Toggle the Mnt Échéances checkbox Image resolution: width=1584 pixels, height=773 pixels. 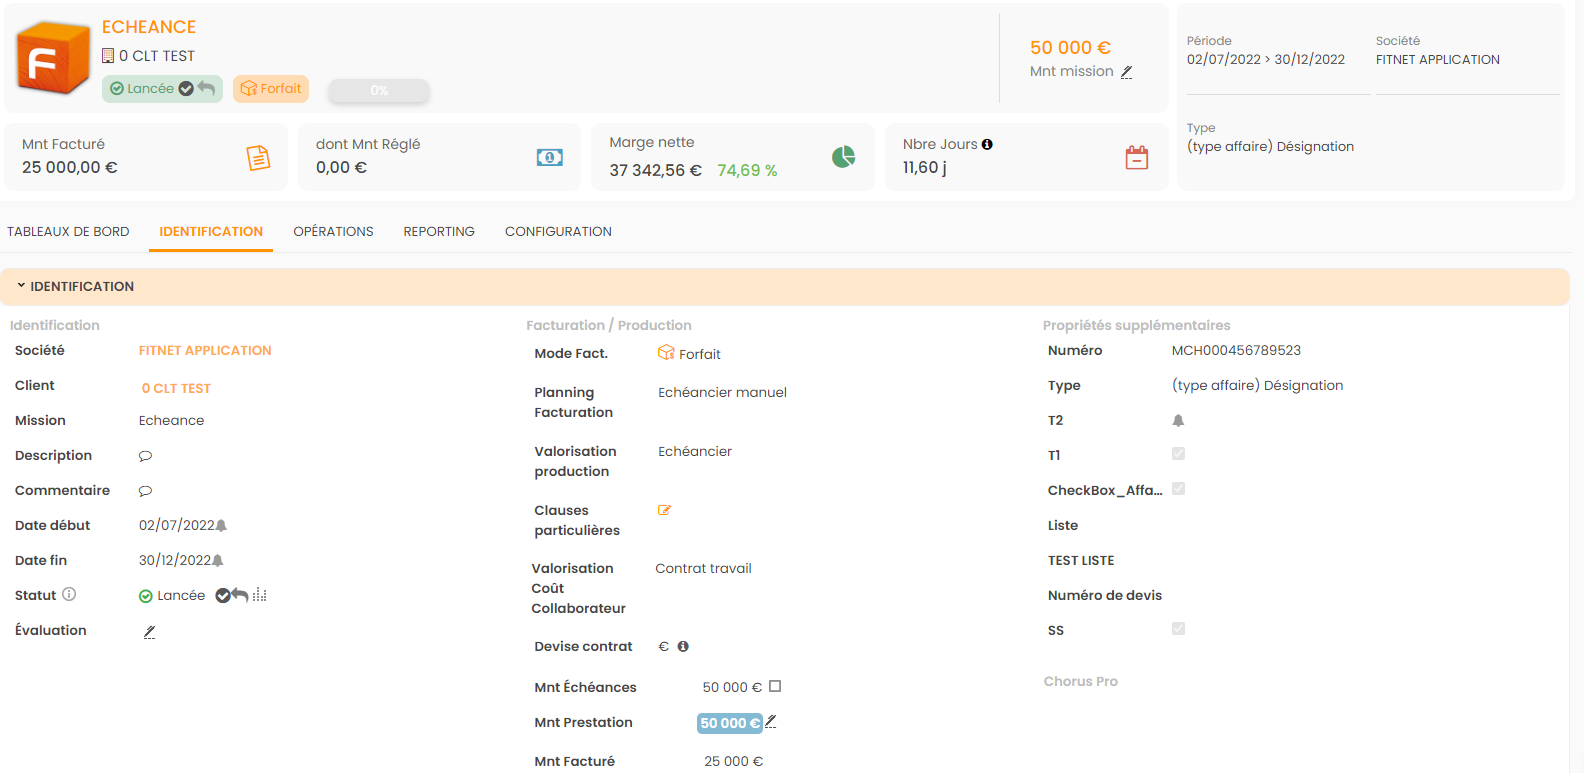tap(775, 687)
